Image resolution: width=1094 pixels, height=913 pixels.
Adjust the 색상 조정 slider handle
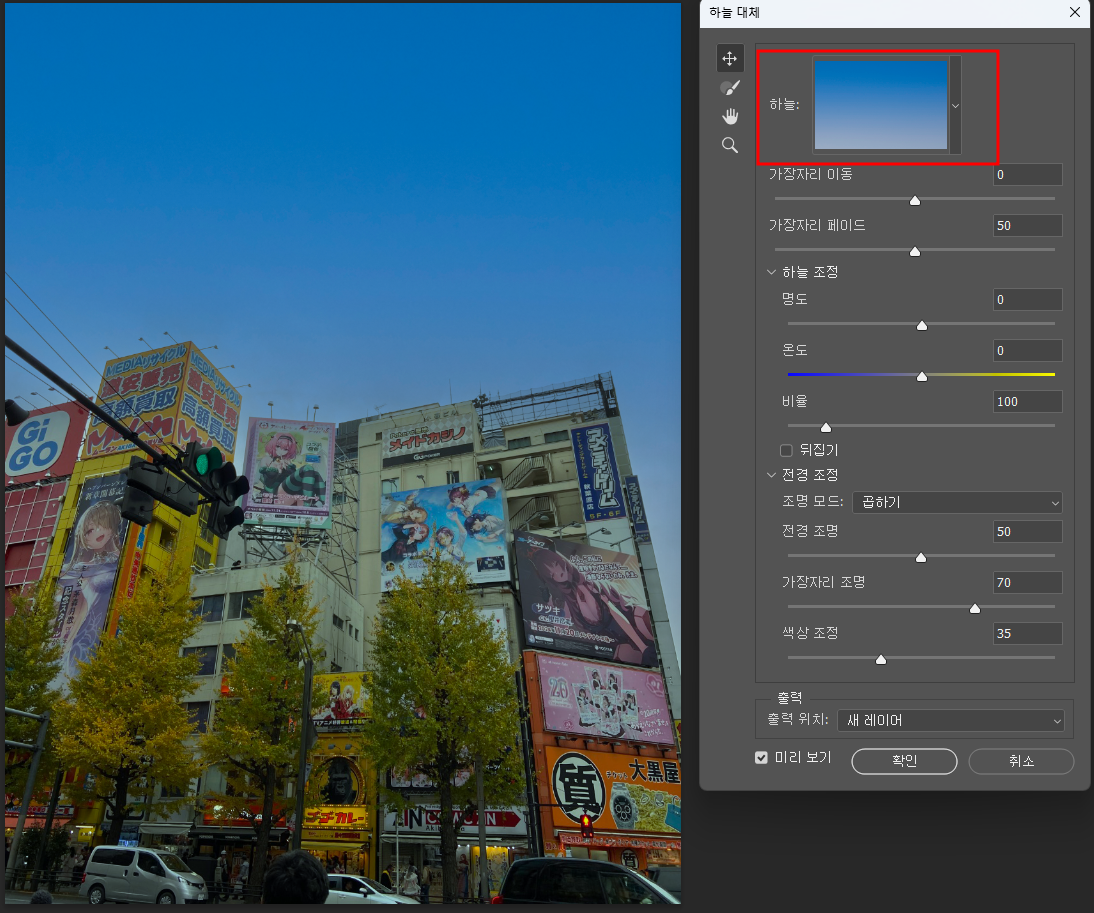coord(881,660)
